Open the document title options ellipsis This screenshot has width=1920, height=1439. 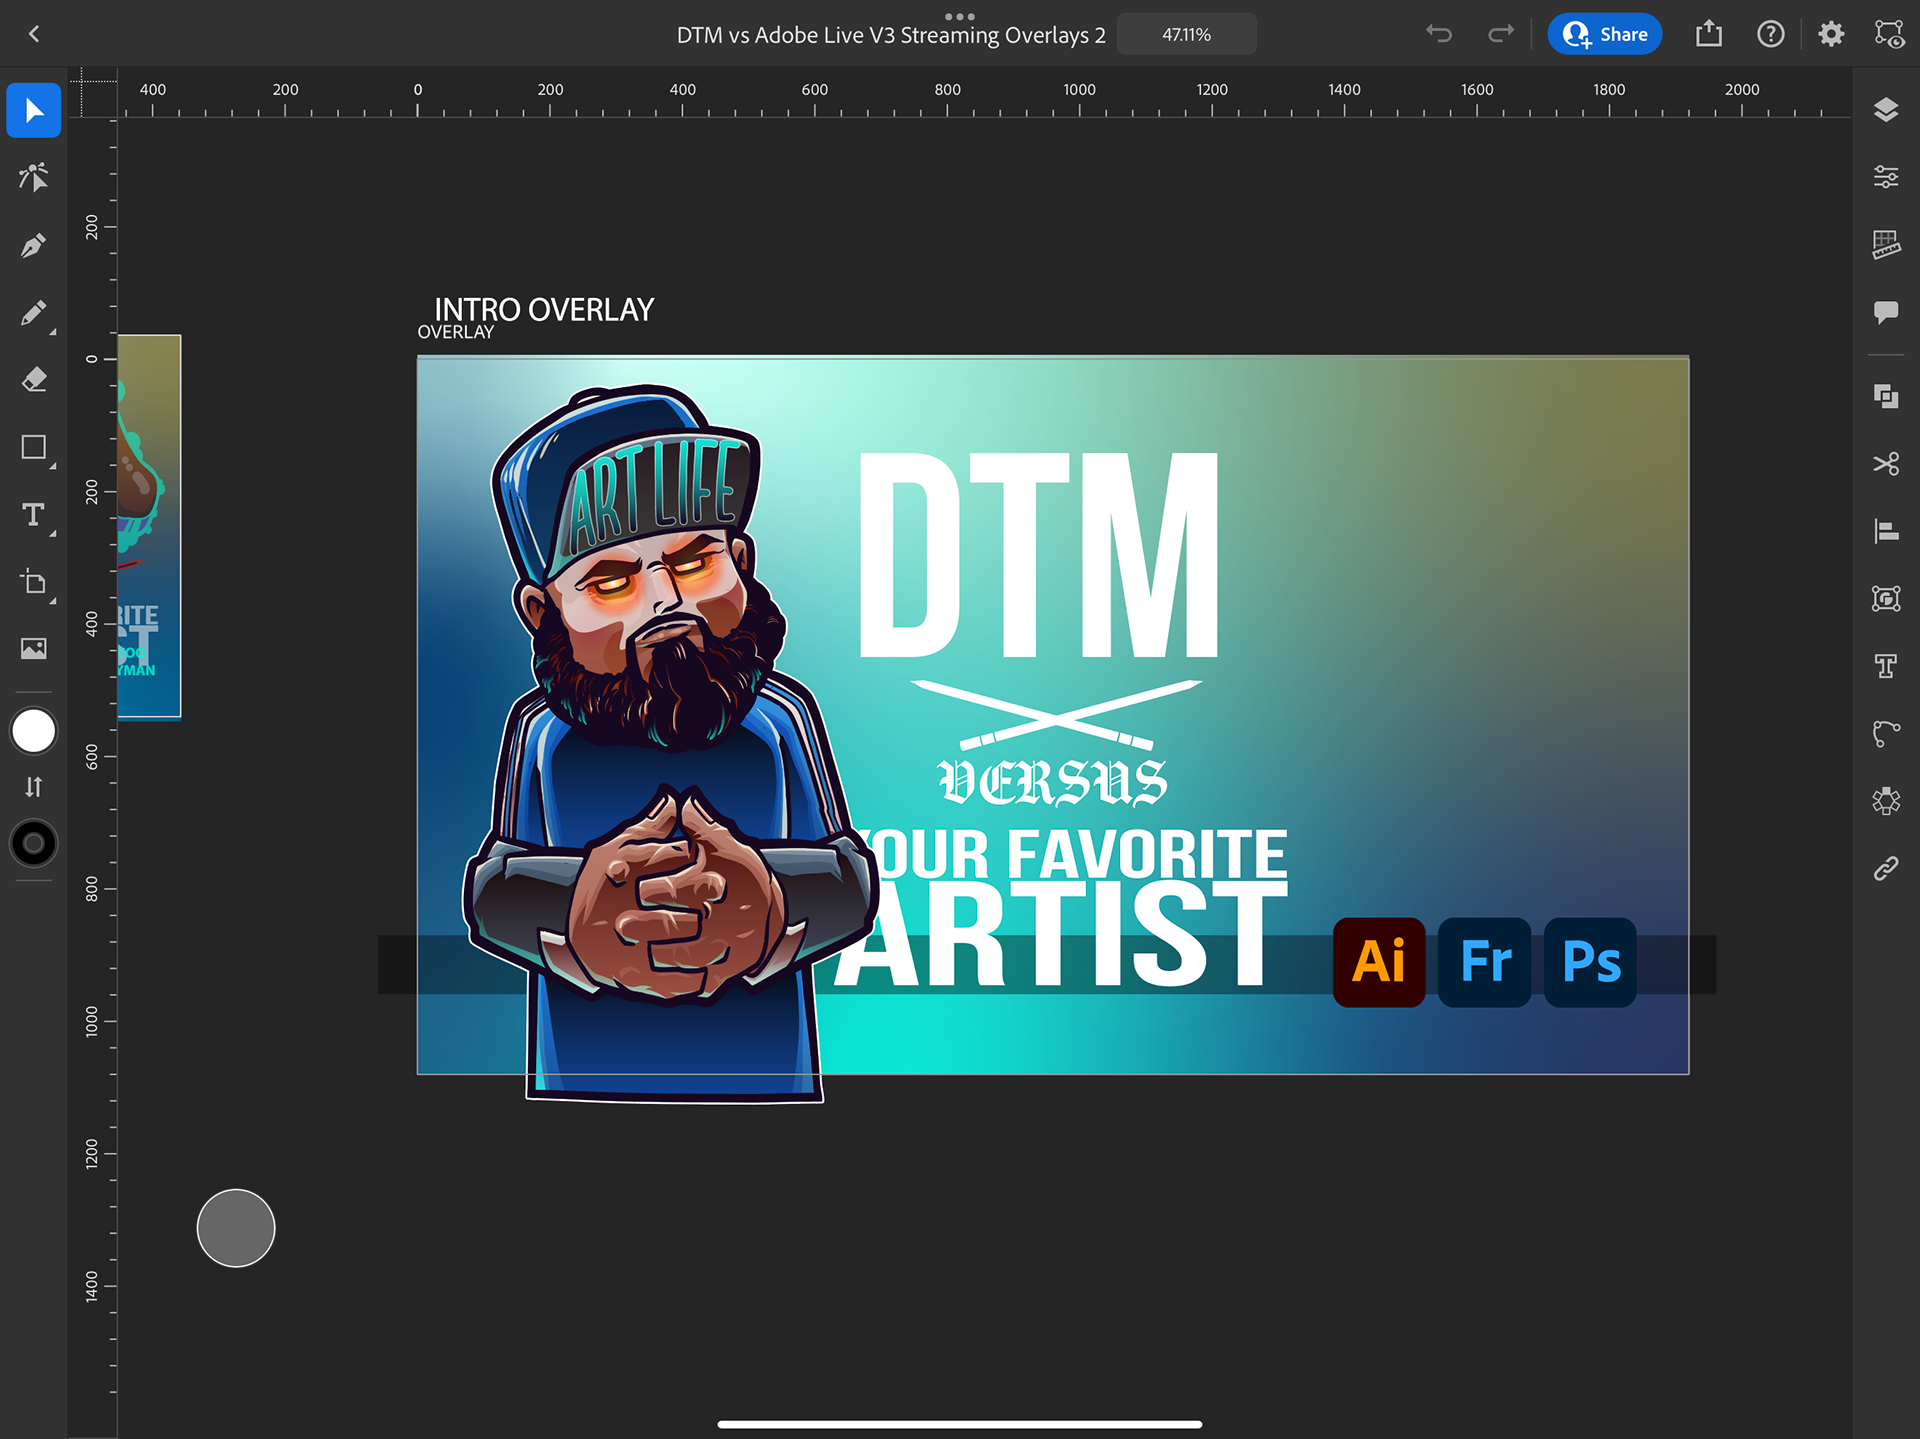[x=959, y=16]
